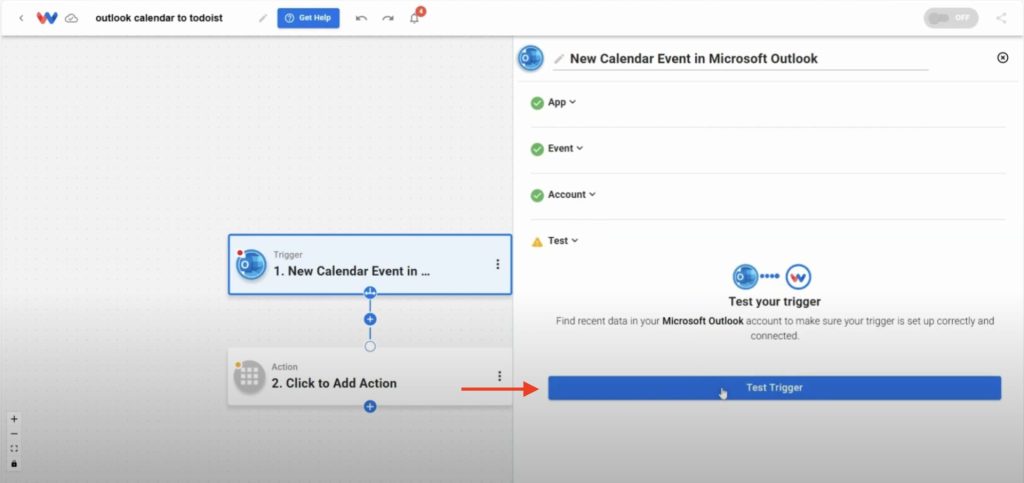Edit workflow name with pencil icon

[263, 18]
